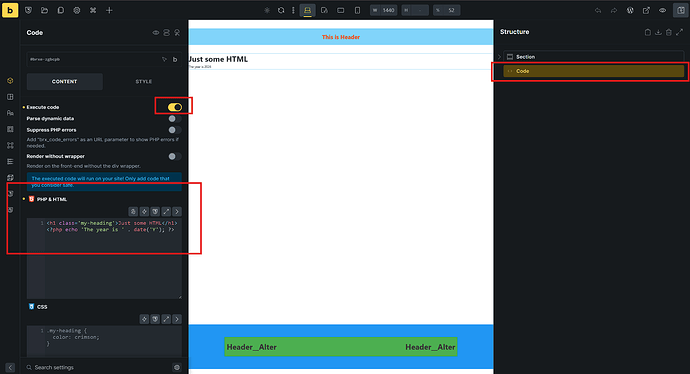Enable the Parse dynamic data toggle

175,118
